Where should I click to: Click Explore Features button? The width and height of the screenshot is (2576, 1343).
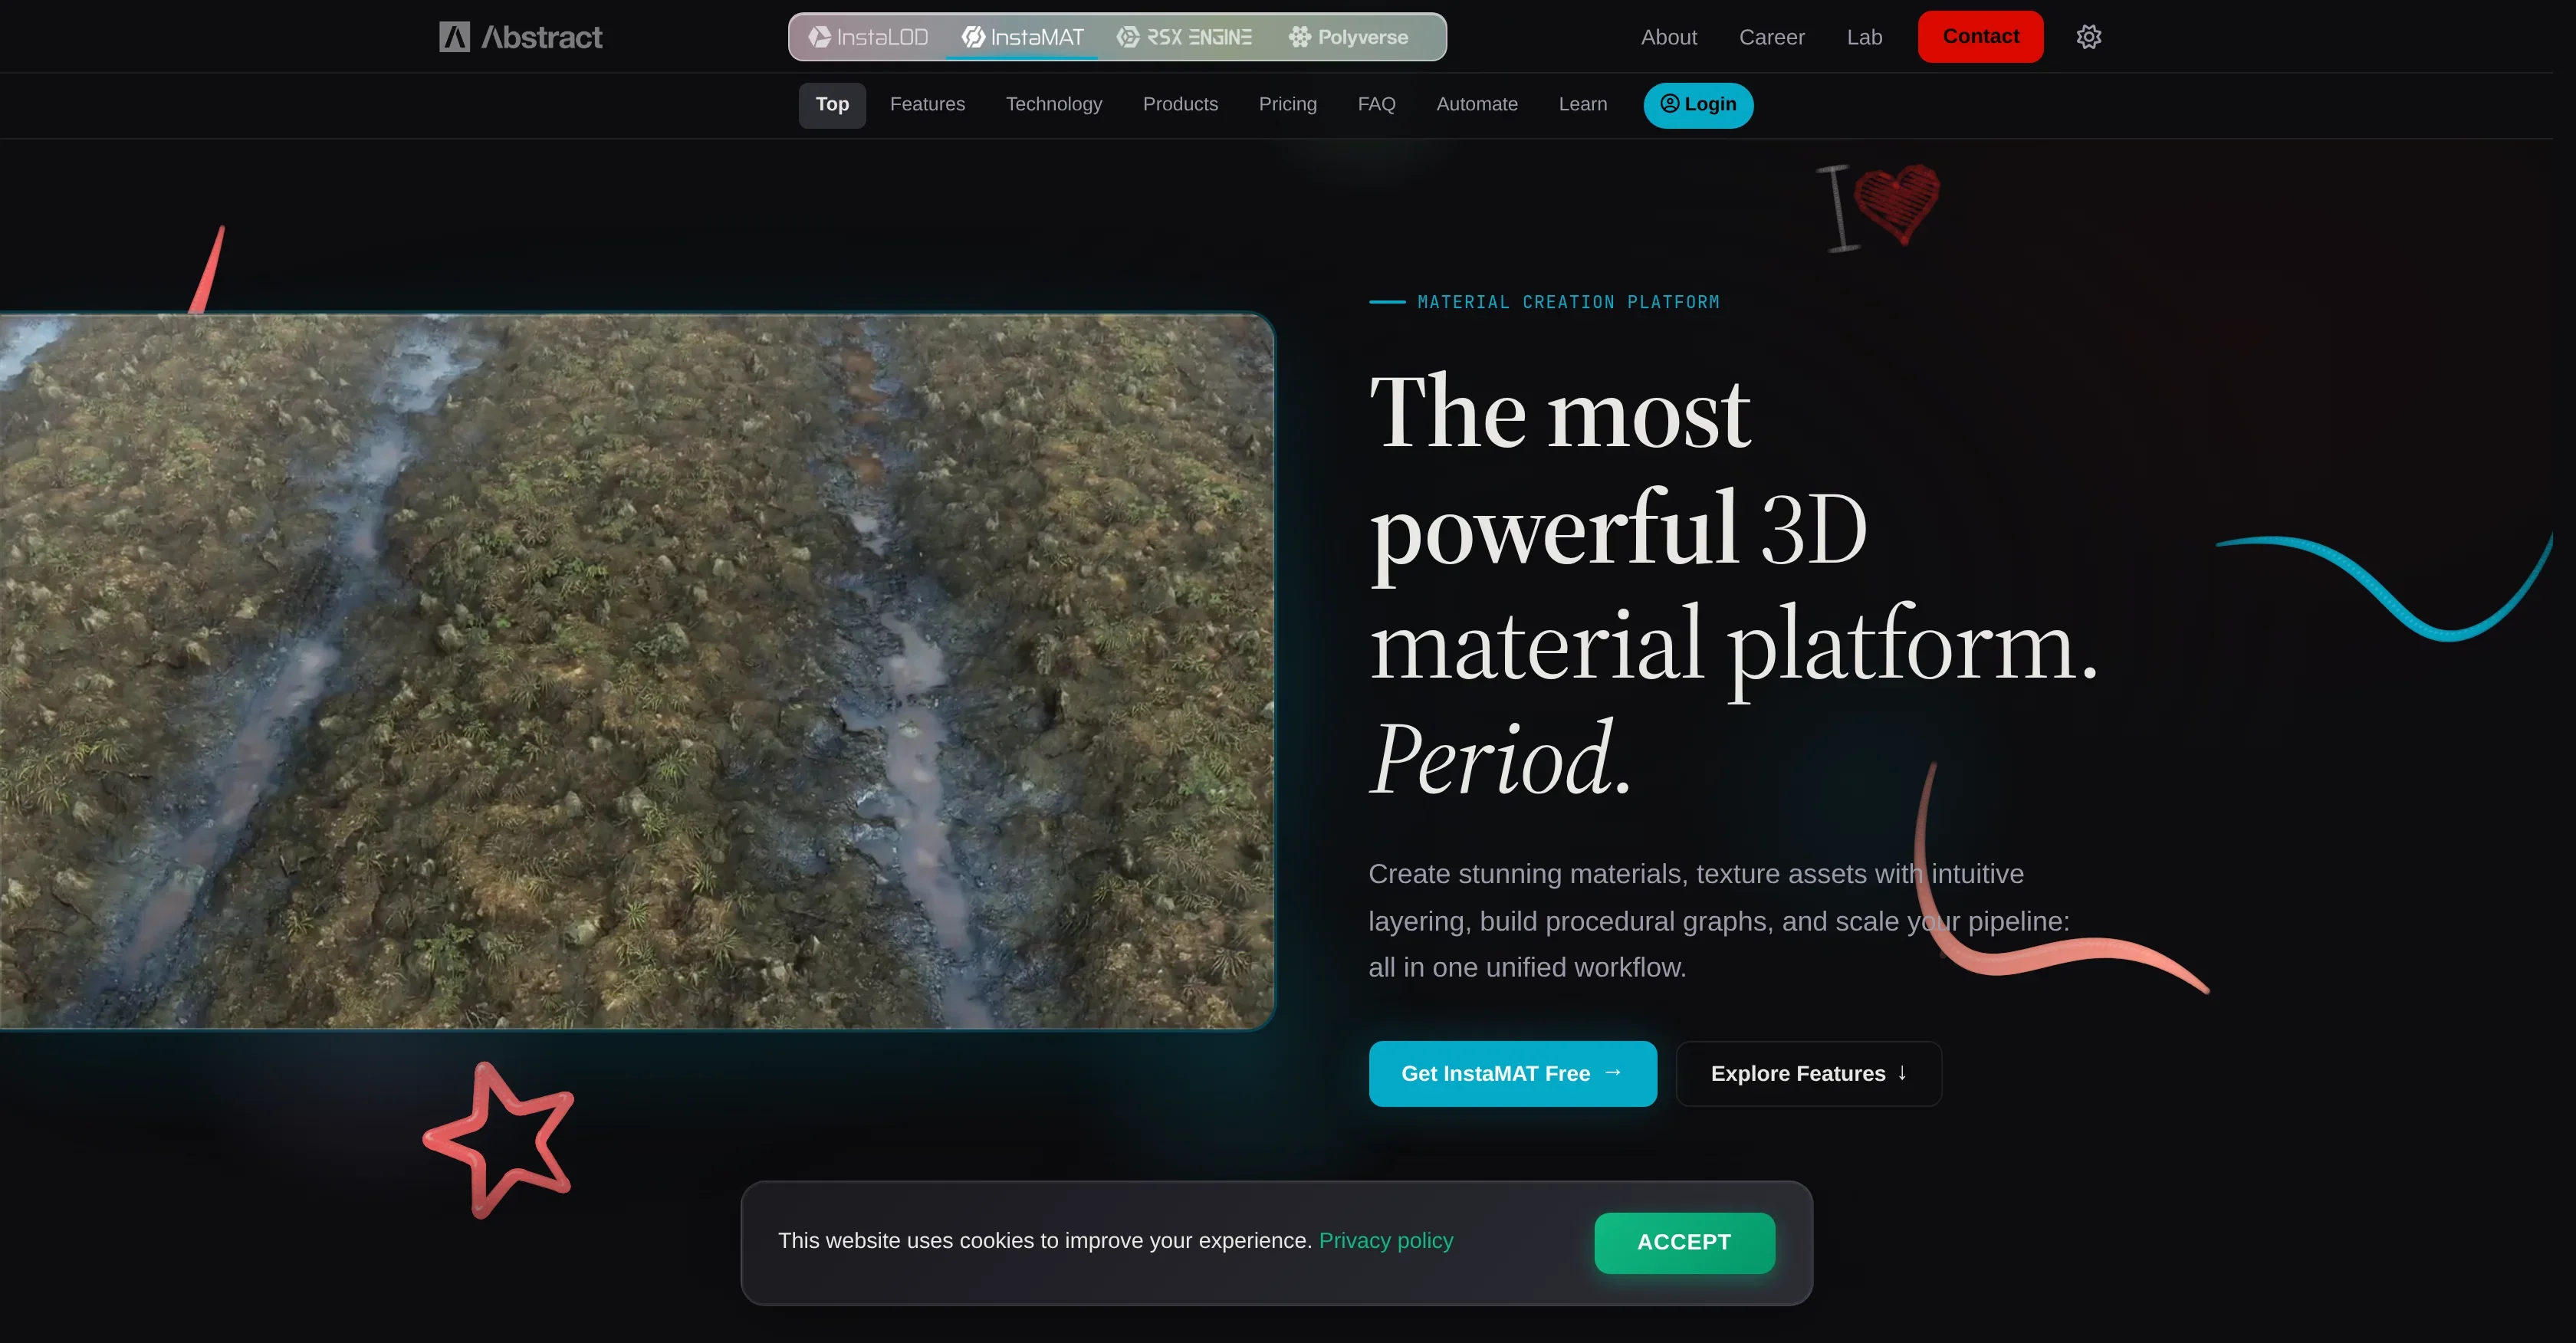click(x=1808, y=1073)
